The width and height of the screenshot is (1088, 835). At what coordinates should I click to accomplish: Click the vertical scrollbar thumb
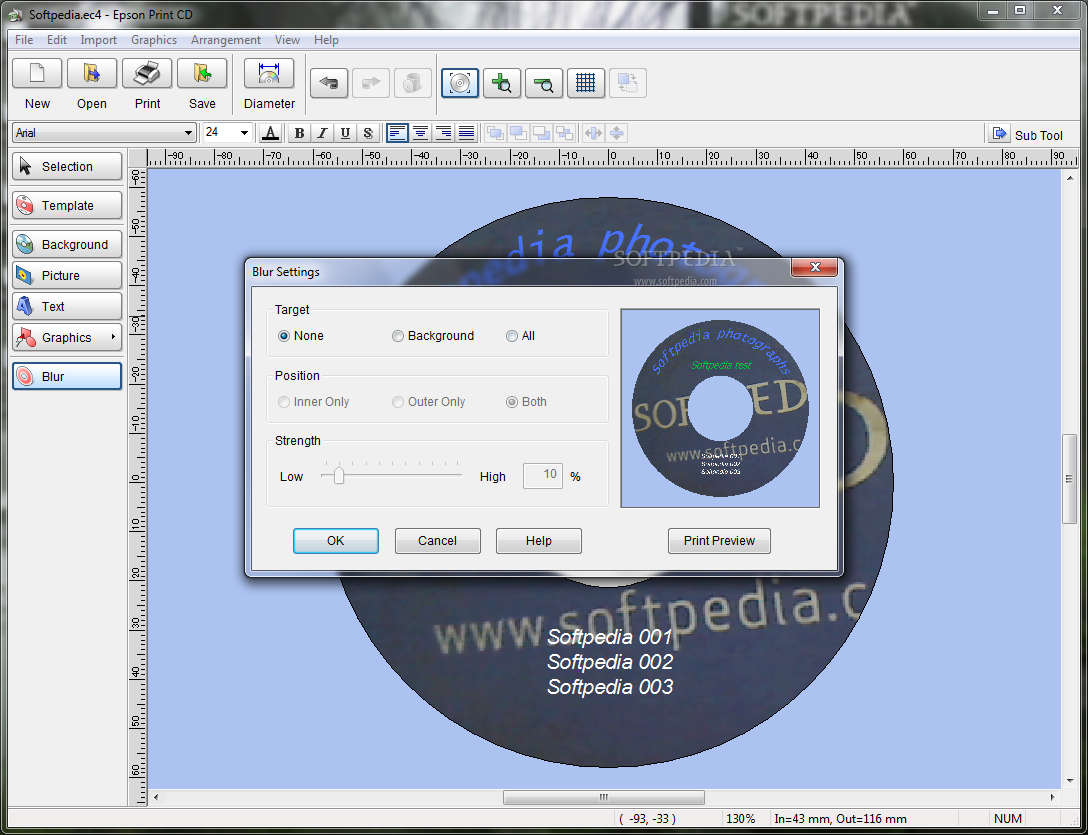coord(1069,478)
